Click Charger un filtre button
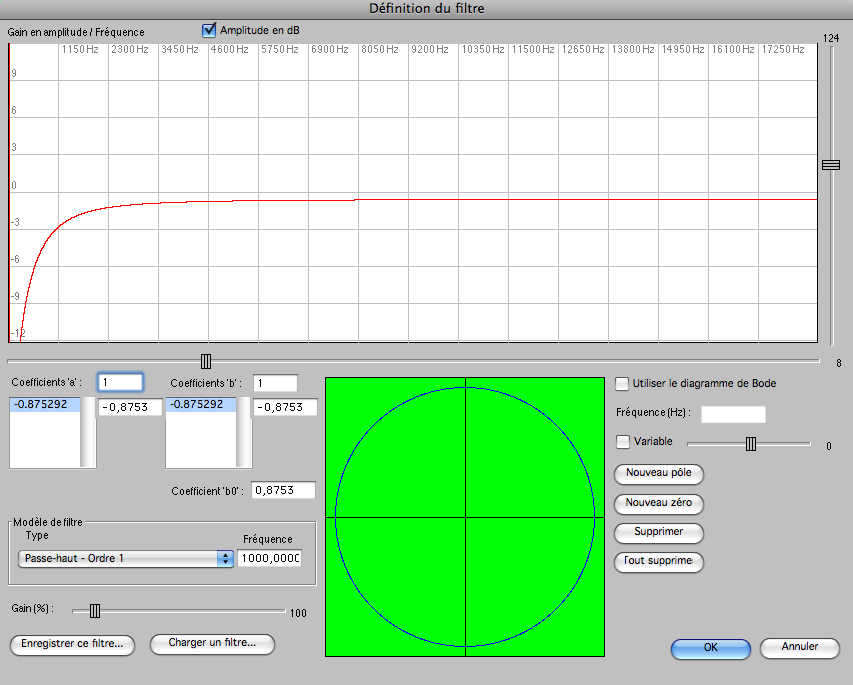The width and height of the screenshot is (853, 685). point(212,643)
